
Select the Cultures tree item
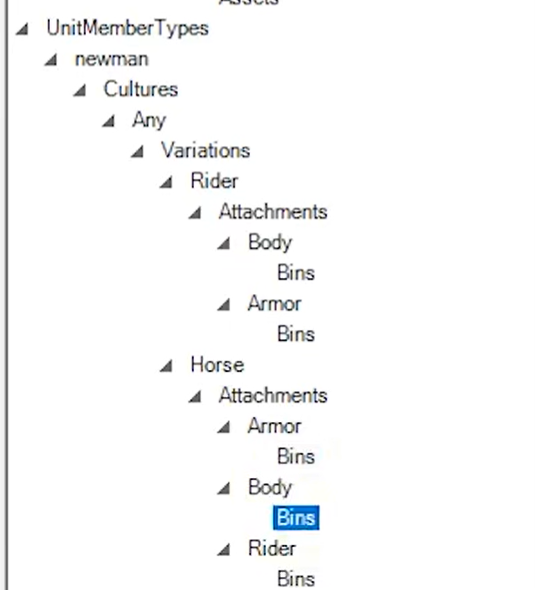(141, 90)
